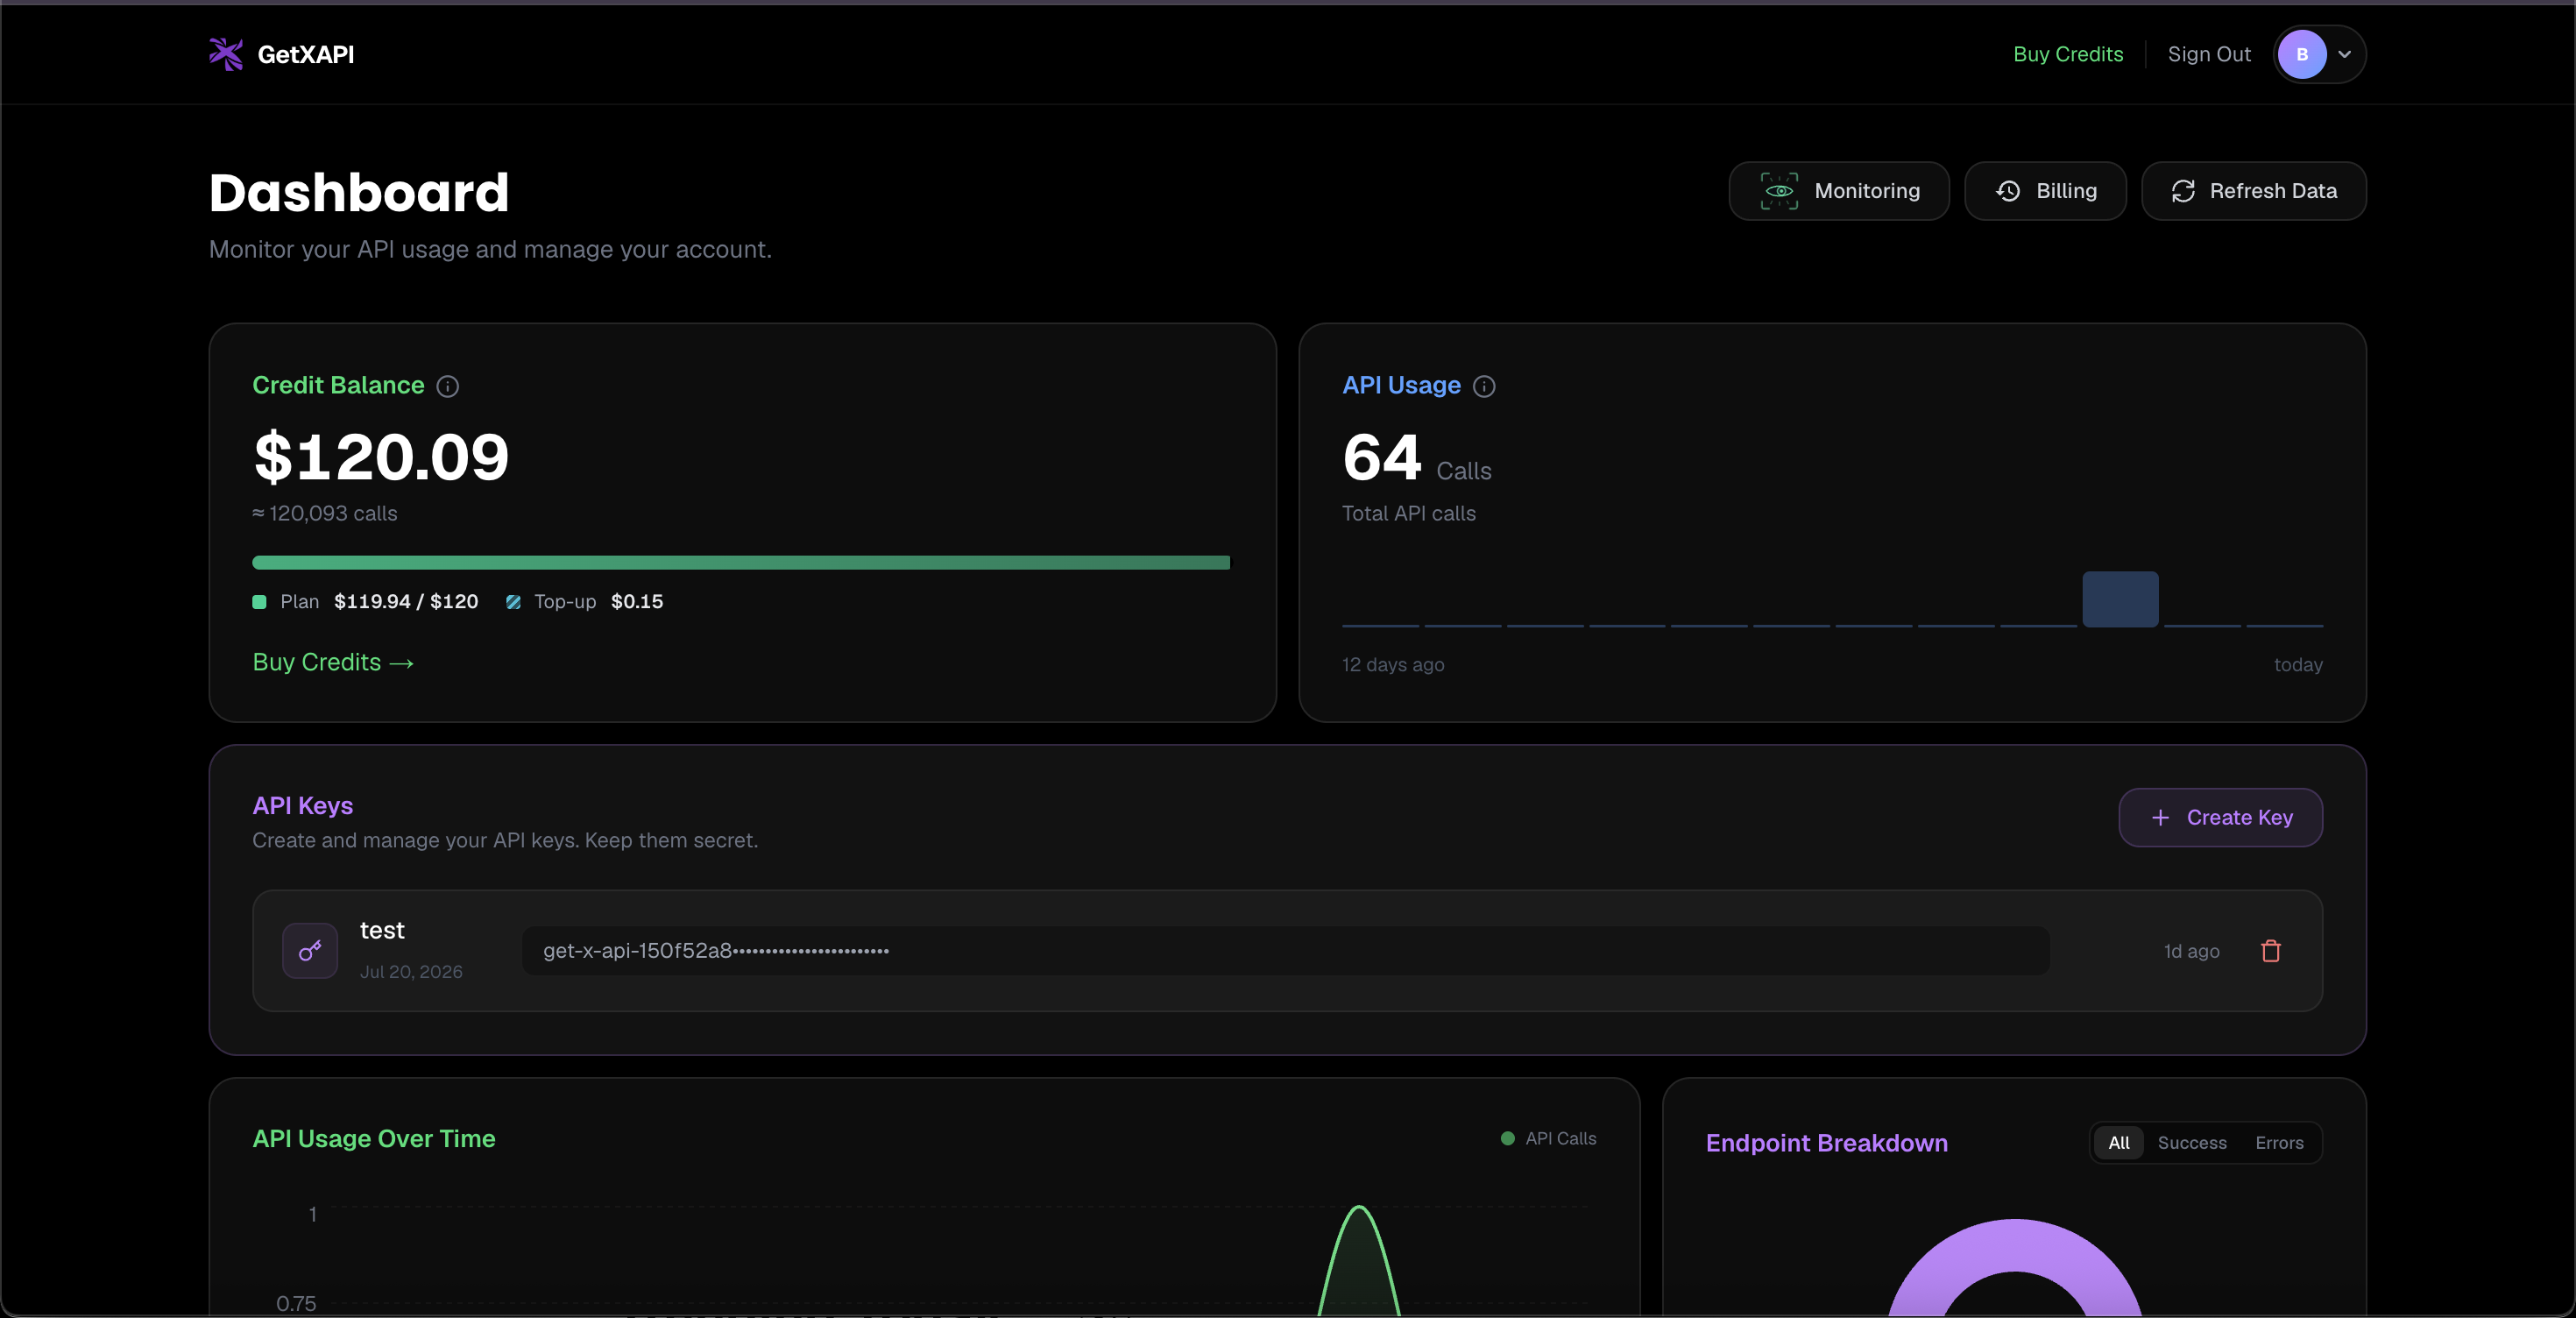2576x1318 pixels.
Task: Click the '$0.15' top-up value
Action: coord(637,602)
